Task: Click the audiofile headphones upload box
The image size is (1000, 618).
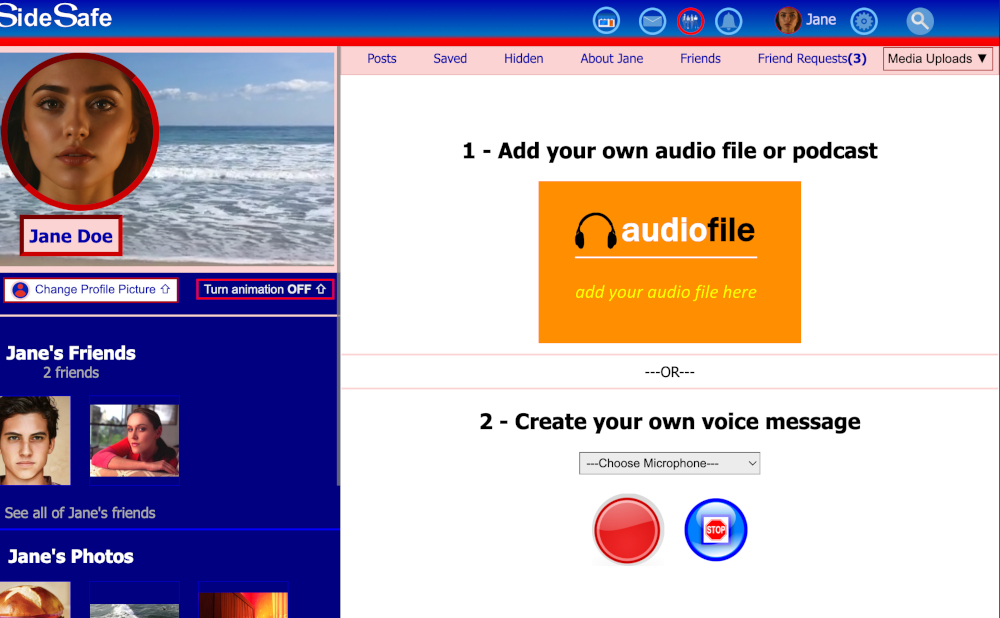Action: click(x=669, y=262)
